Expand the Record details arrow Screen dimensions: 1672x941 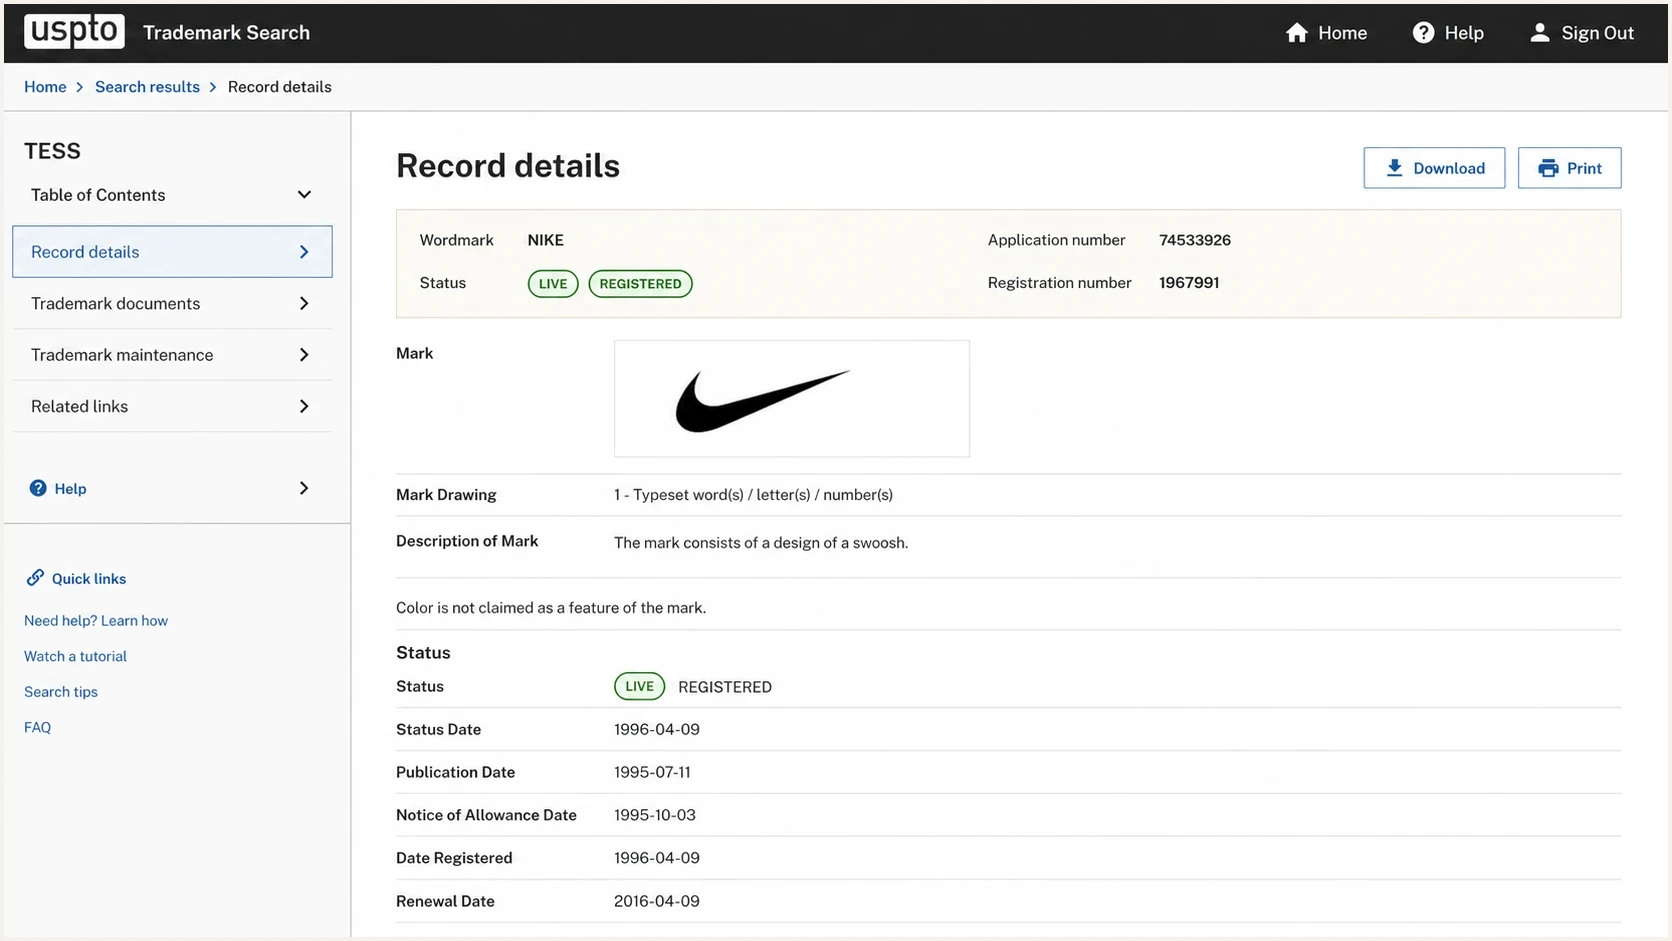point(304,252)
